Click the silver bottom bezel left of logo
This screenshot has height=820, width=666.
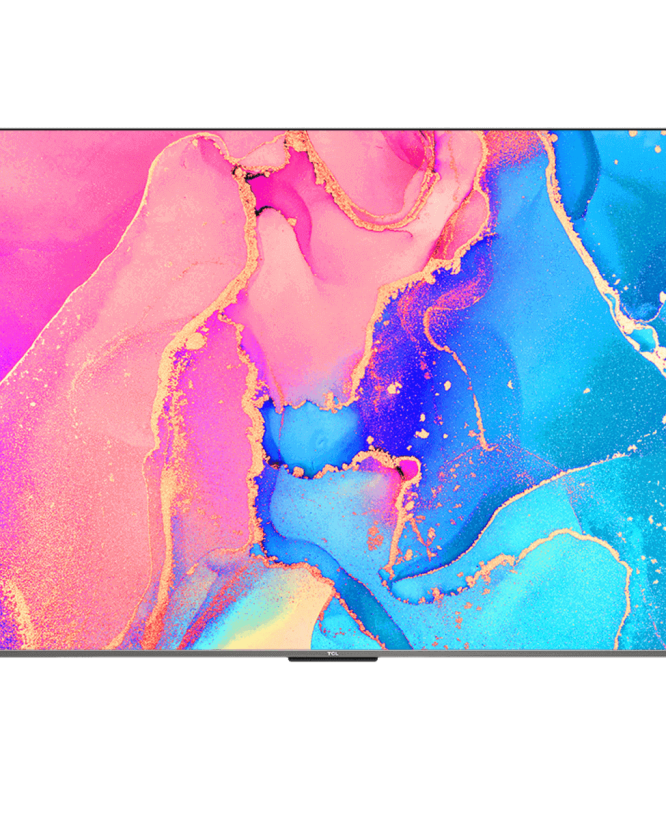(150, 654)
